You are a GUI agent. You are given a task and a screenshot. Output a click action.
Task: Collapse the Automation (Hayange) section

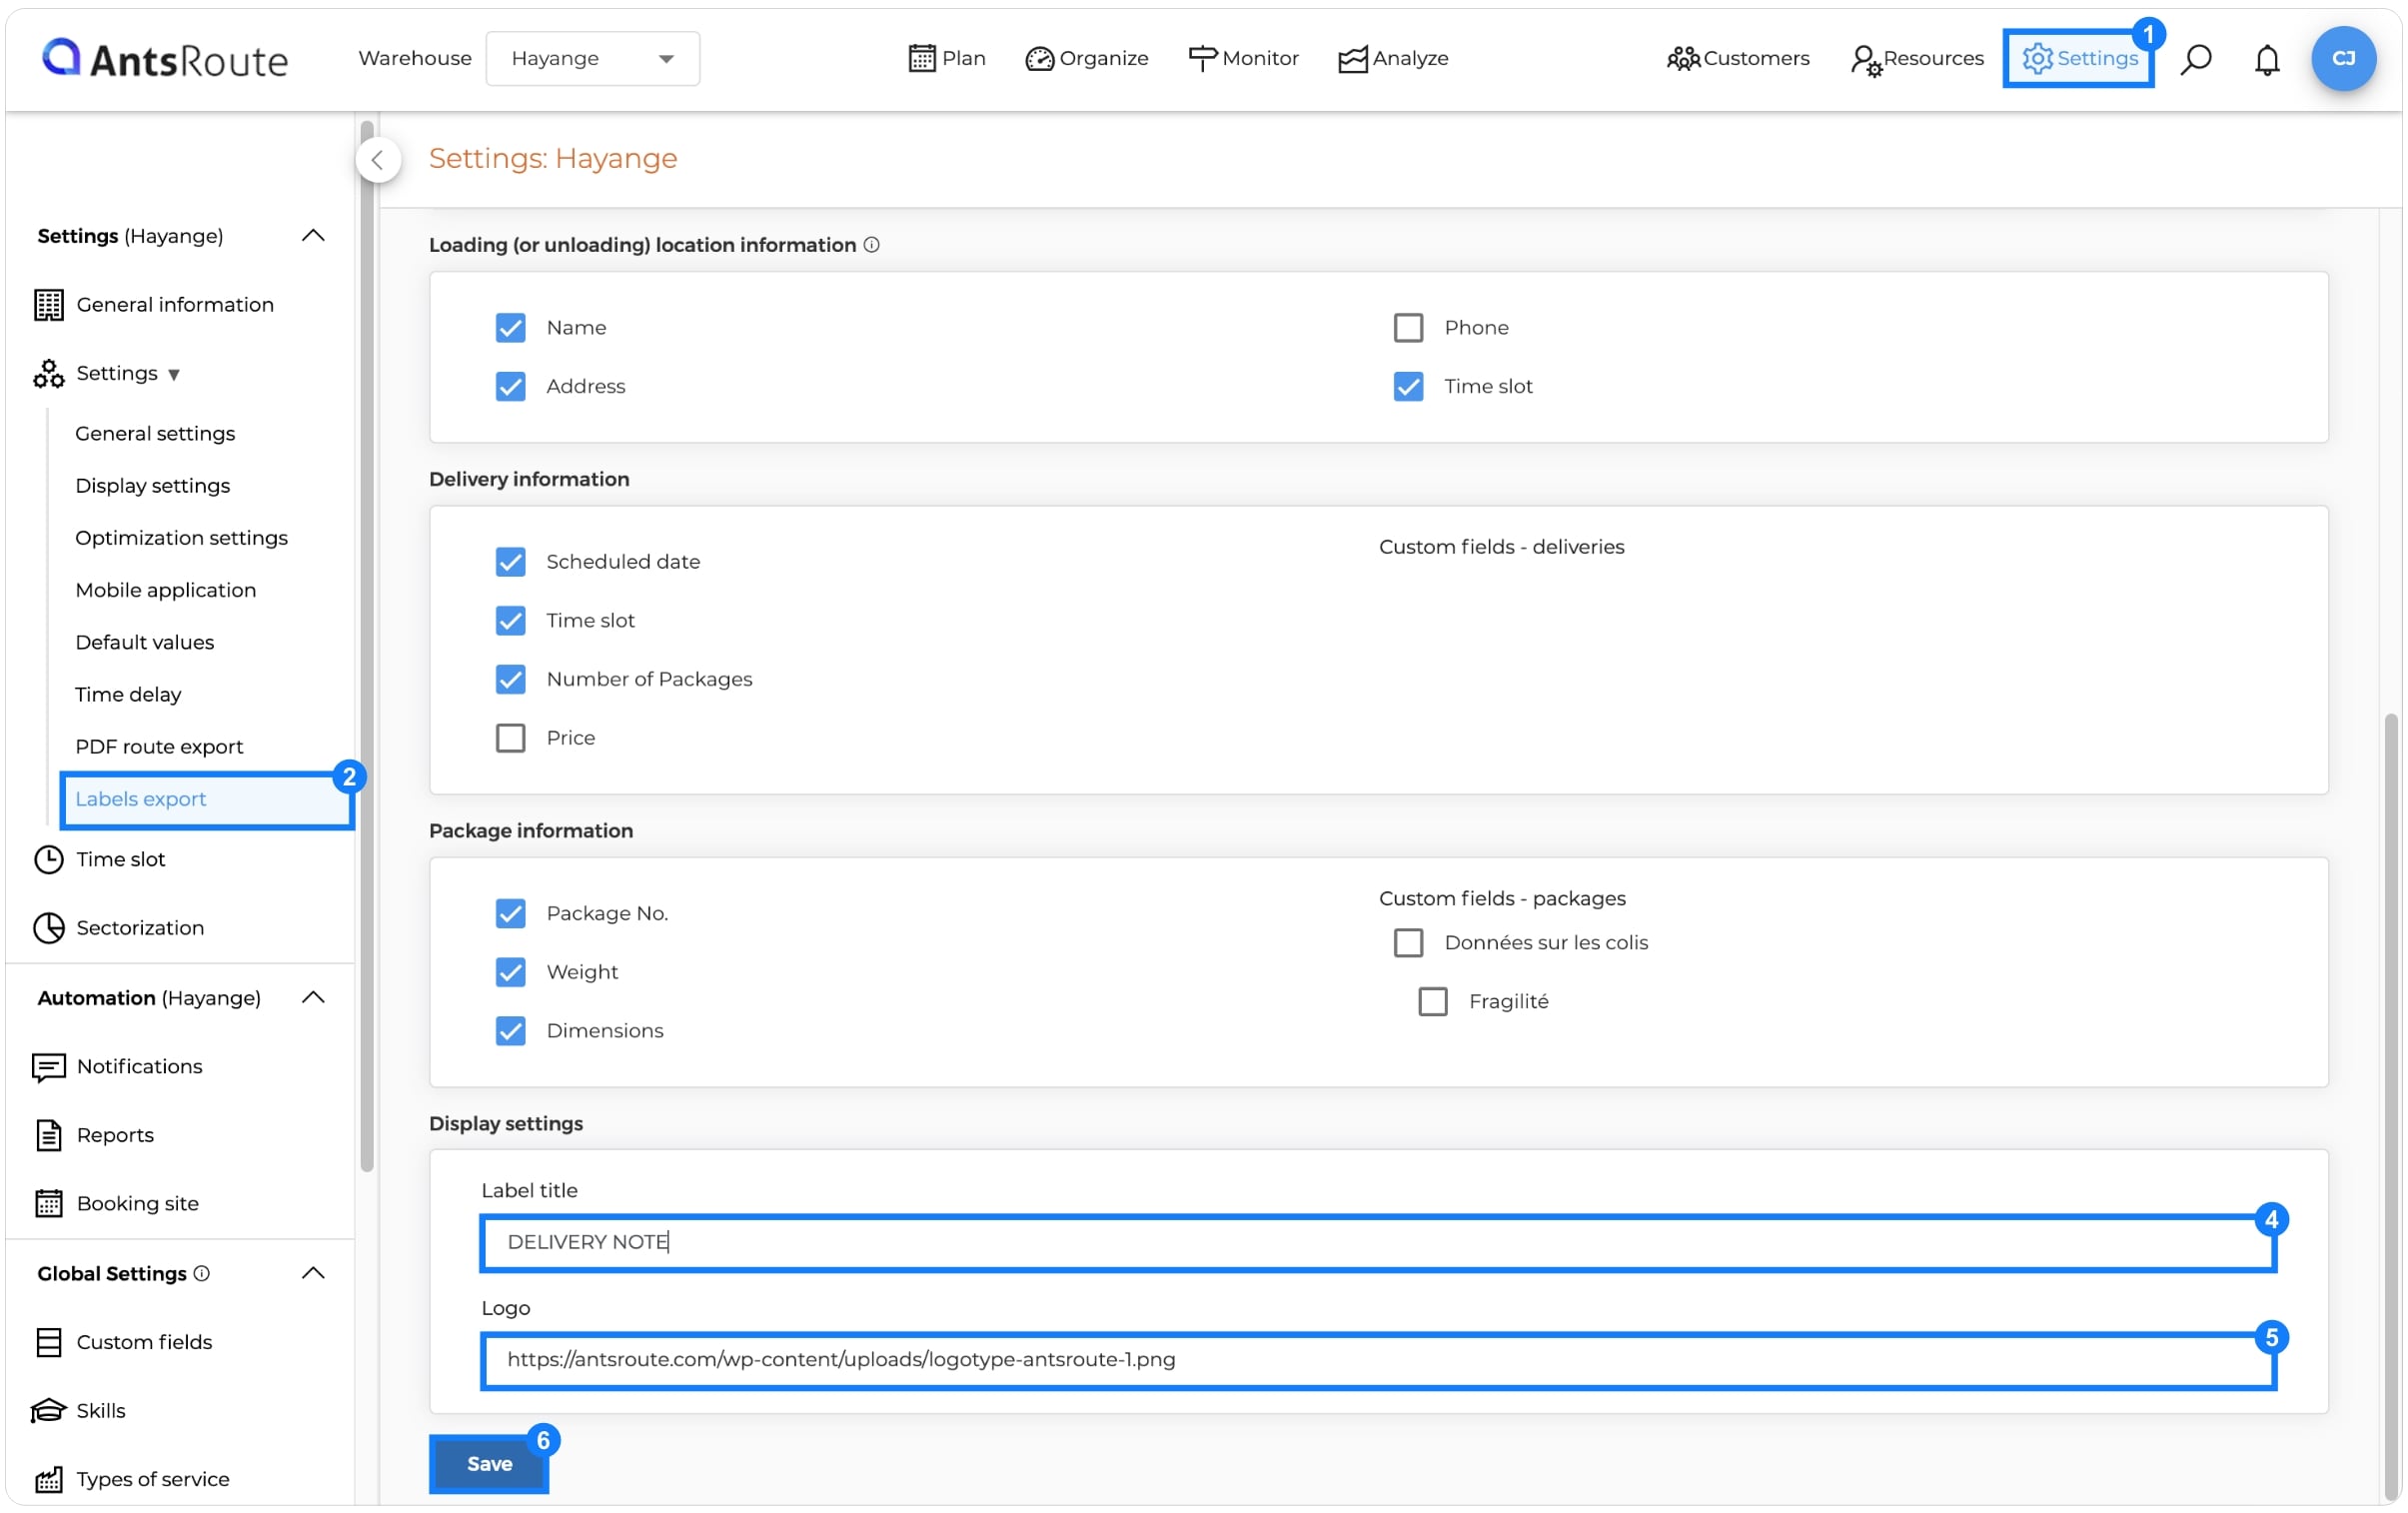[313, 997]
